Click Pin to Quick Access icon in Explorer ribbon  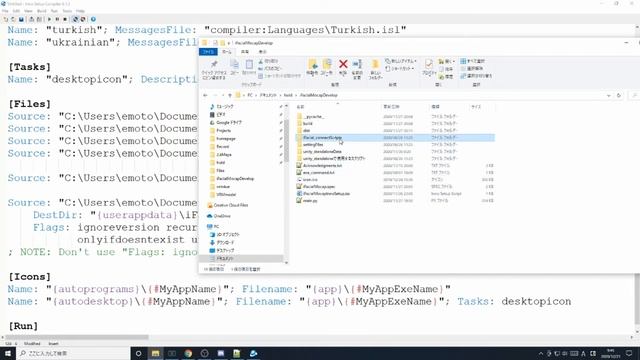click(214, 64)
